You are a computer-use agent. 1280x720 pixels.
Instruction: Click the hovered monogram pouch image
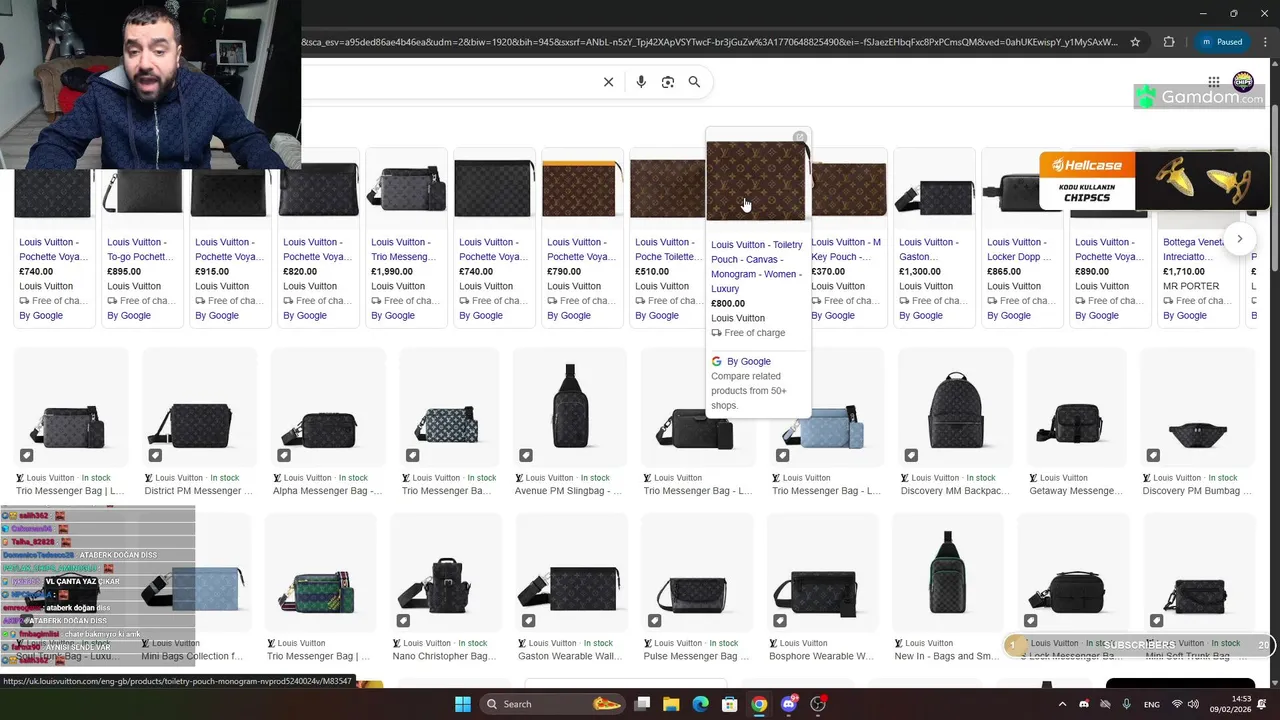coord(756,180)
